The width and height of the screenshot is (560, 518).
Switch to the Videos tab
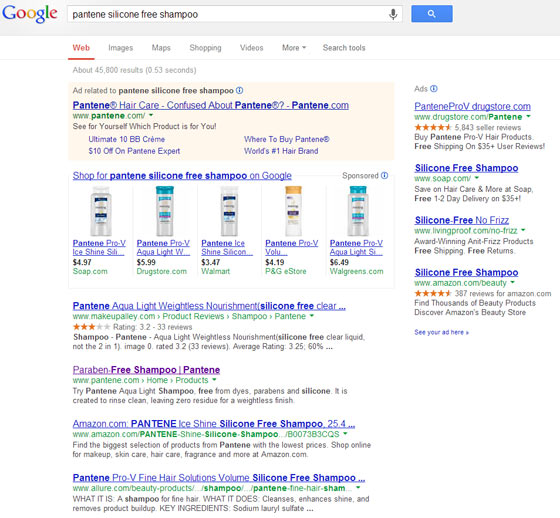(251, 48)
